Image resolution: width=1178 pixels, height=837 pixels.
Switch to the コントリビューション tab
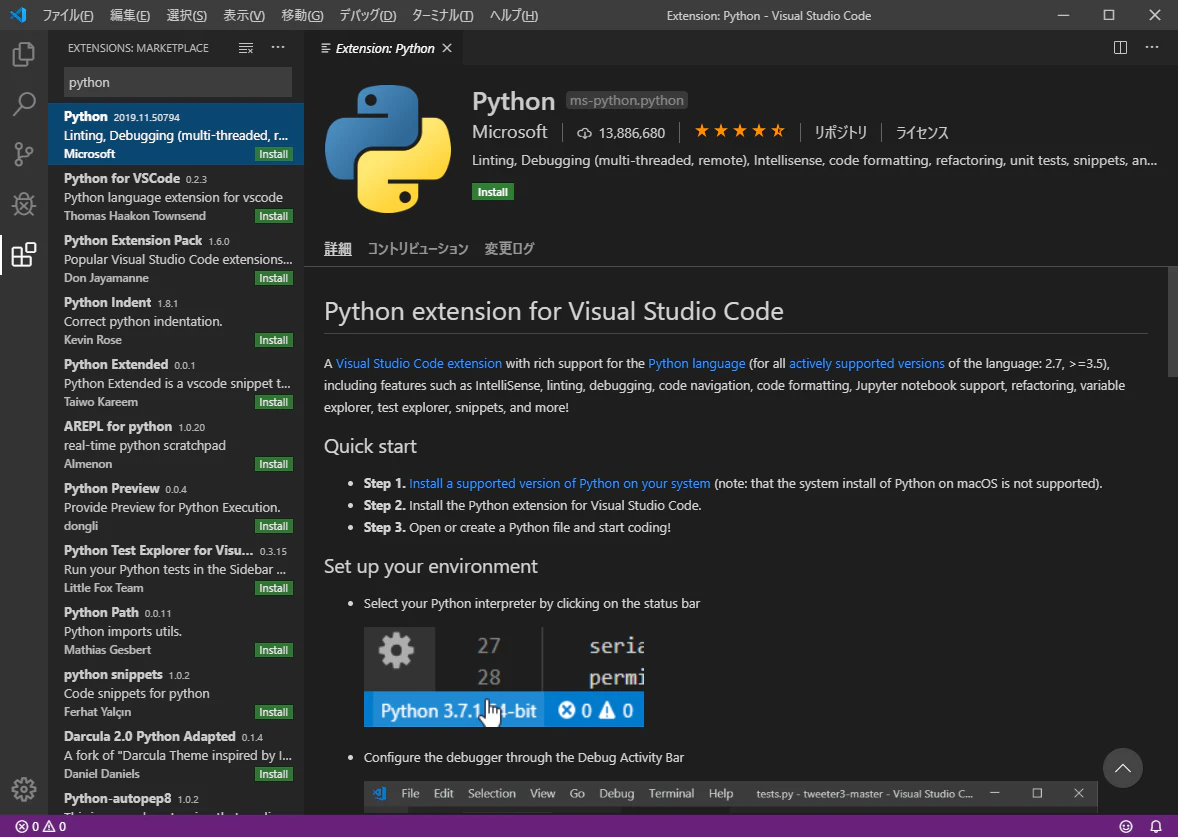pos(418,249)
